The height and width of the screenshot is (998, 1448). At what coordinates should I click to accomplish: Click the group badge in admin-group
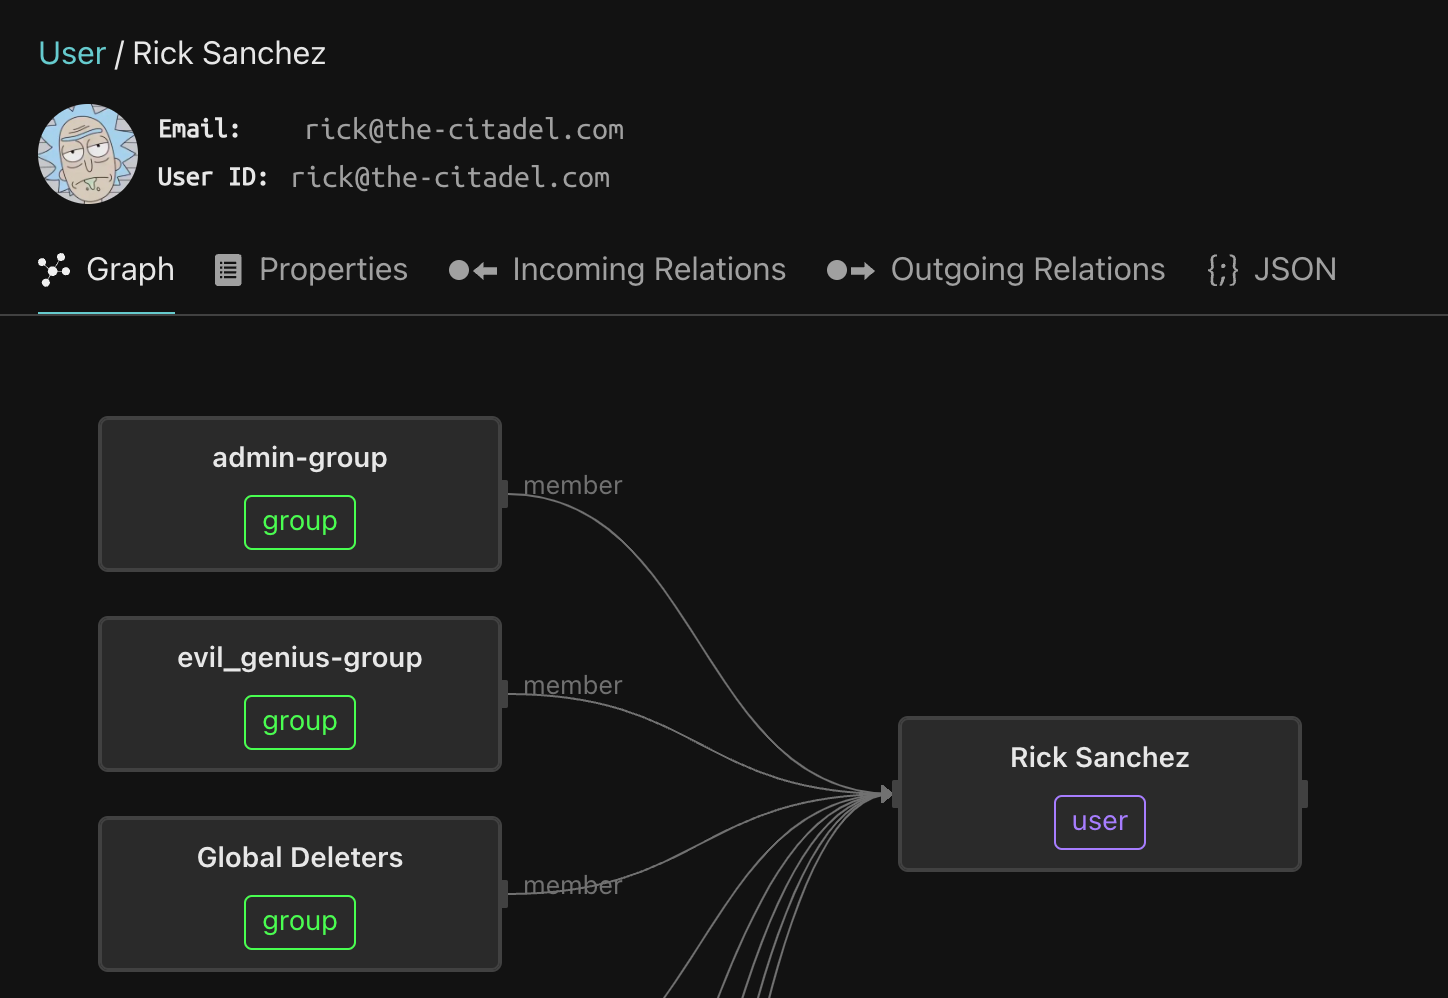(300, 522)
